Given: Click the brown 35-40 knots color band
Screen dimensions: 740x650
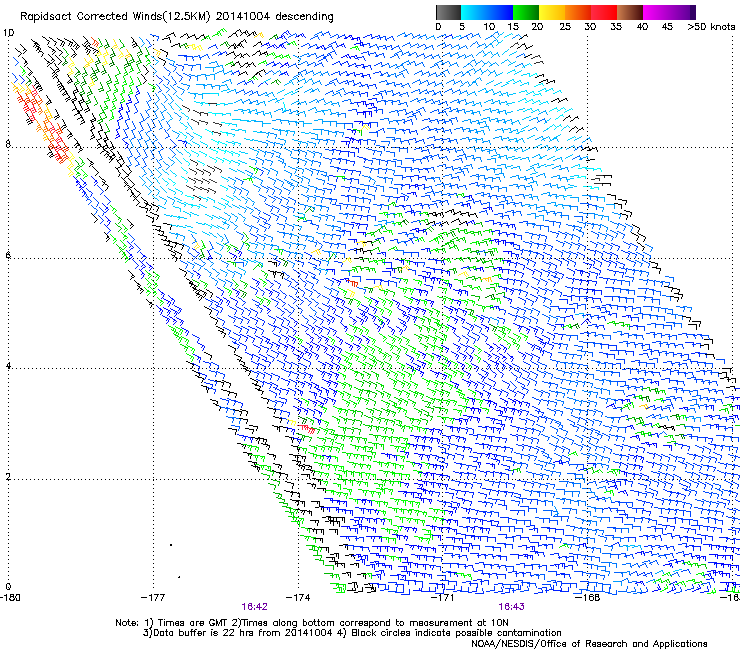Looking at the screenshot, I should (x=630, y=12).
